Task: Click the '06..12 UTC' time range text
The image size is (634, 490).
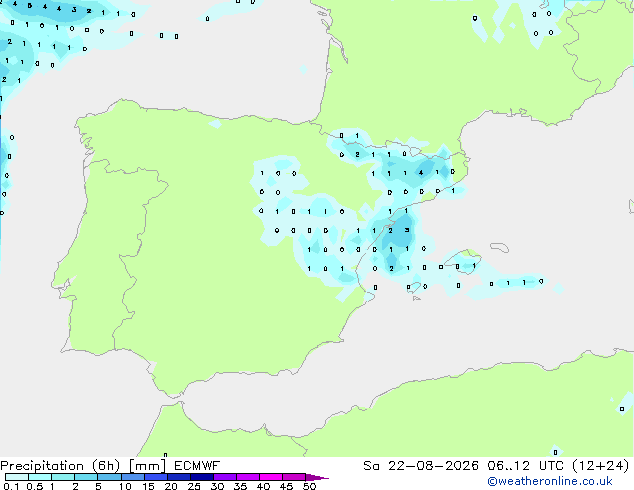Action: pos(526,466)
